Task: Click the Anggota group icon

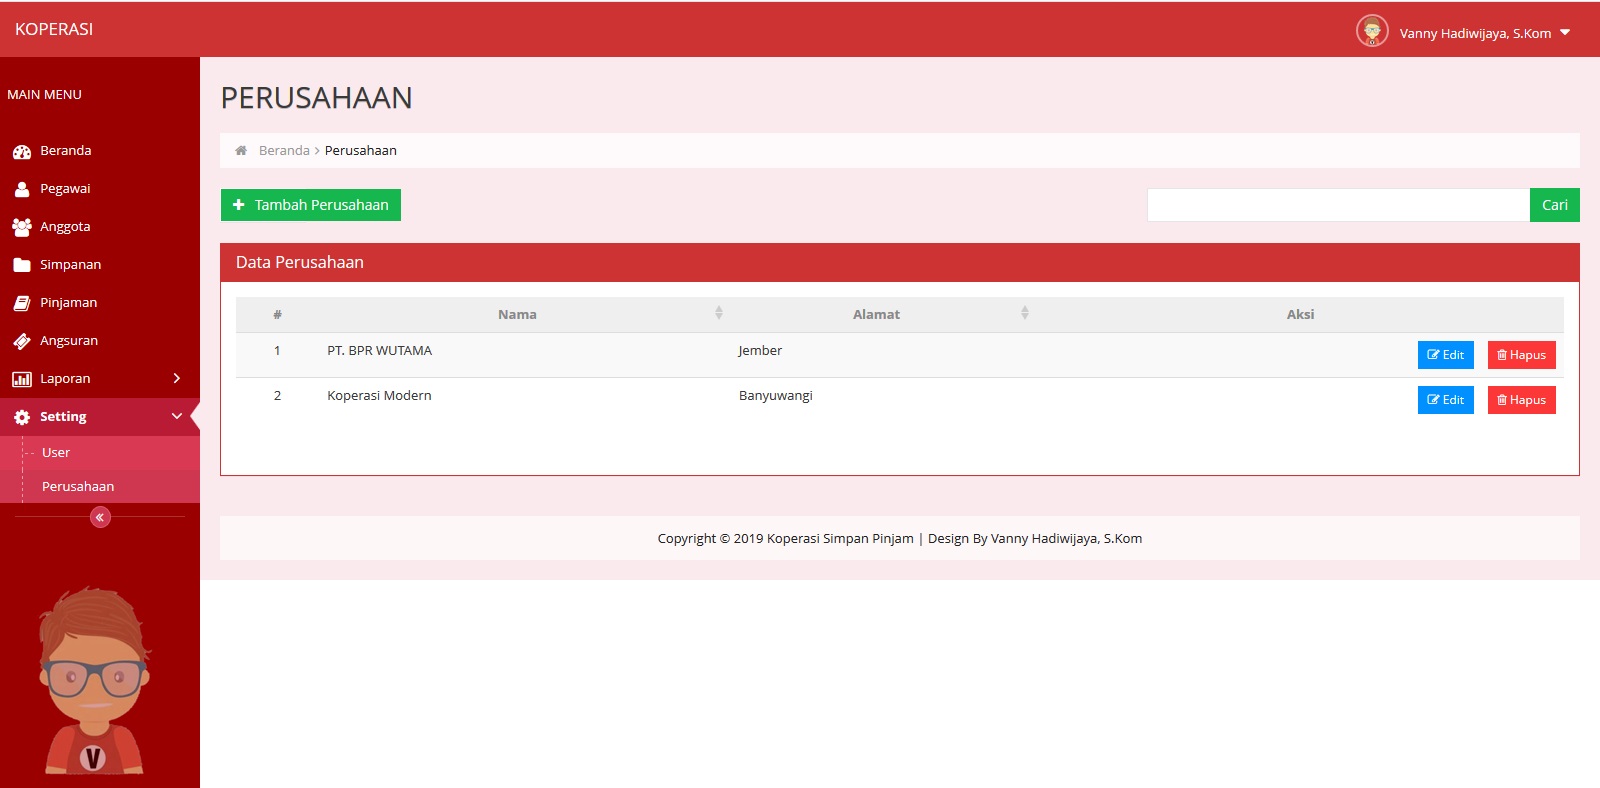Action: click(22, 227)
